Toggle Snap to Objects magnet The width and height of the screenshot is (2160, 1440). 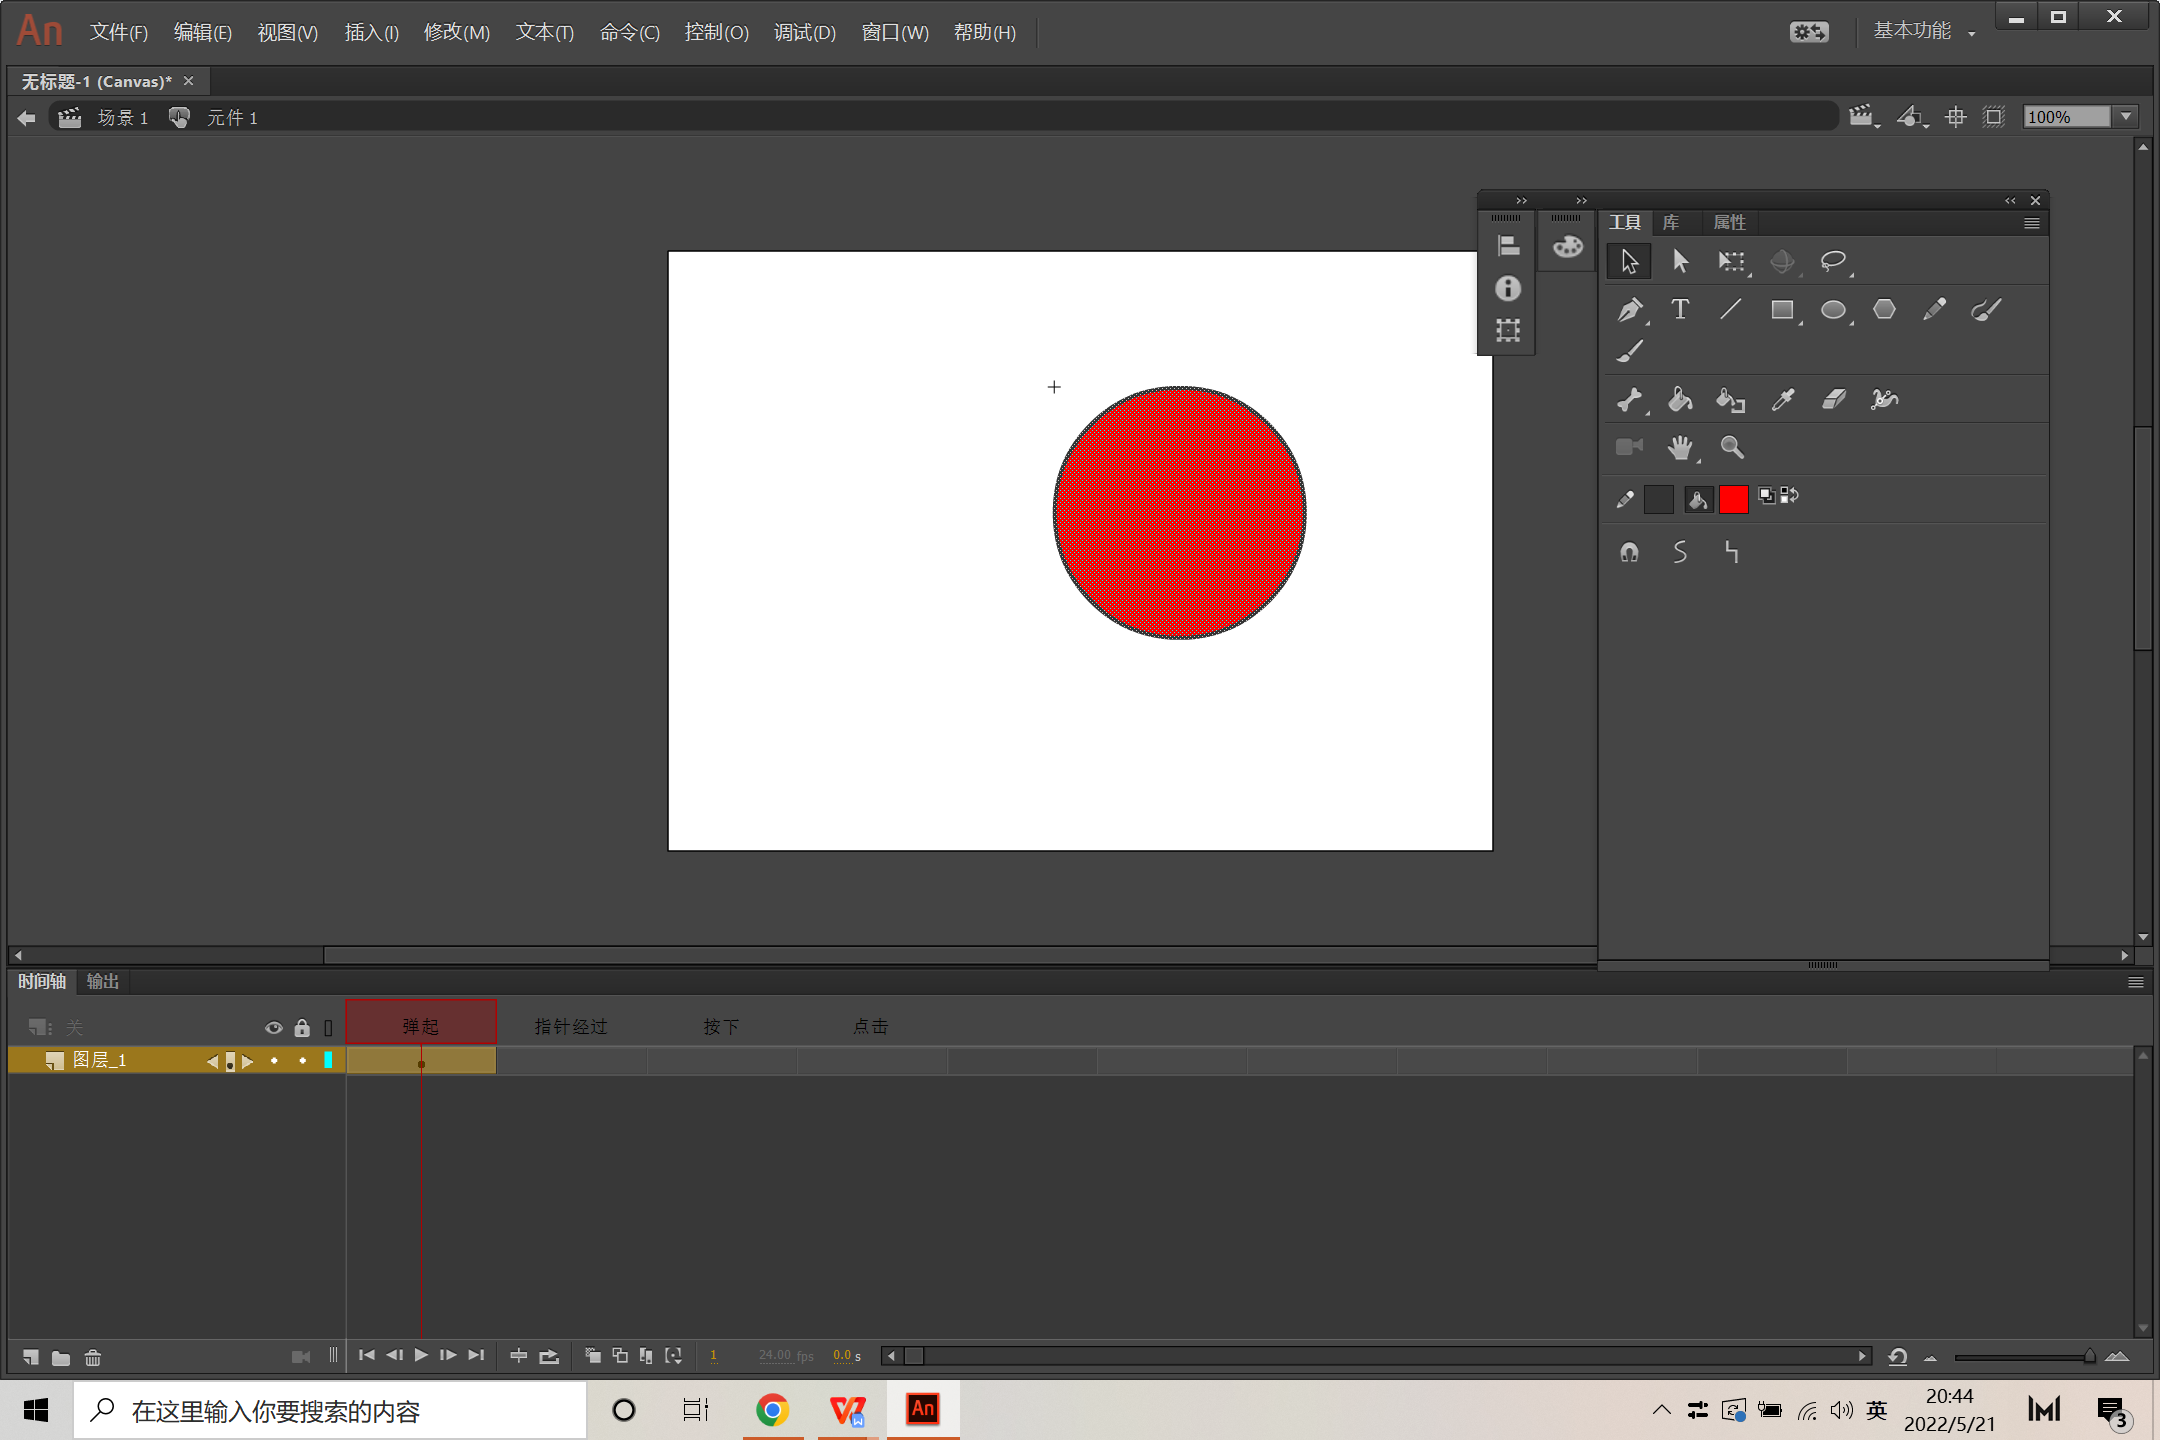[x=1629, y=552]
